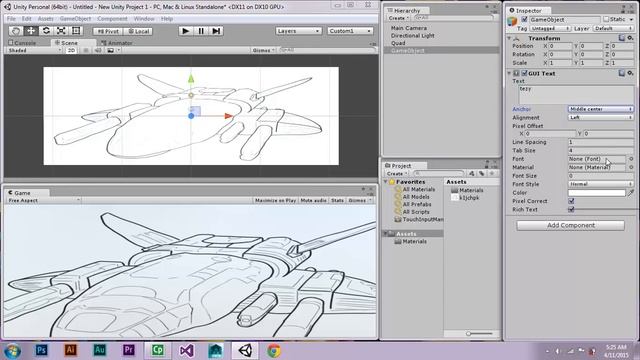
Task: Select All Materials favorite
Action: pyautogui.click(x=418, y=189)
